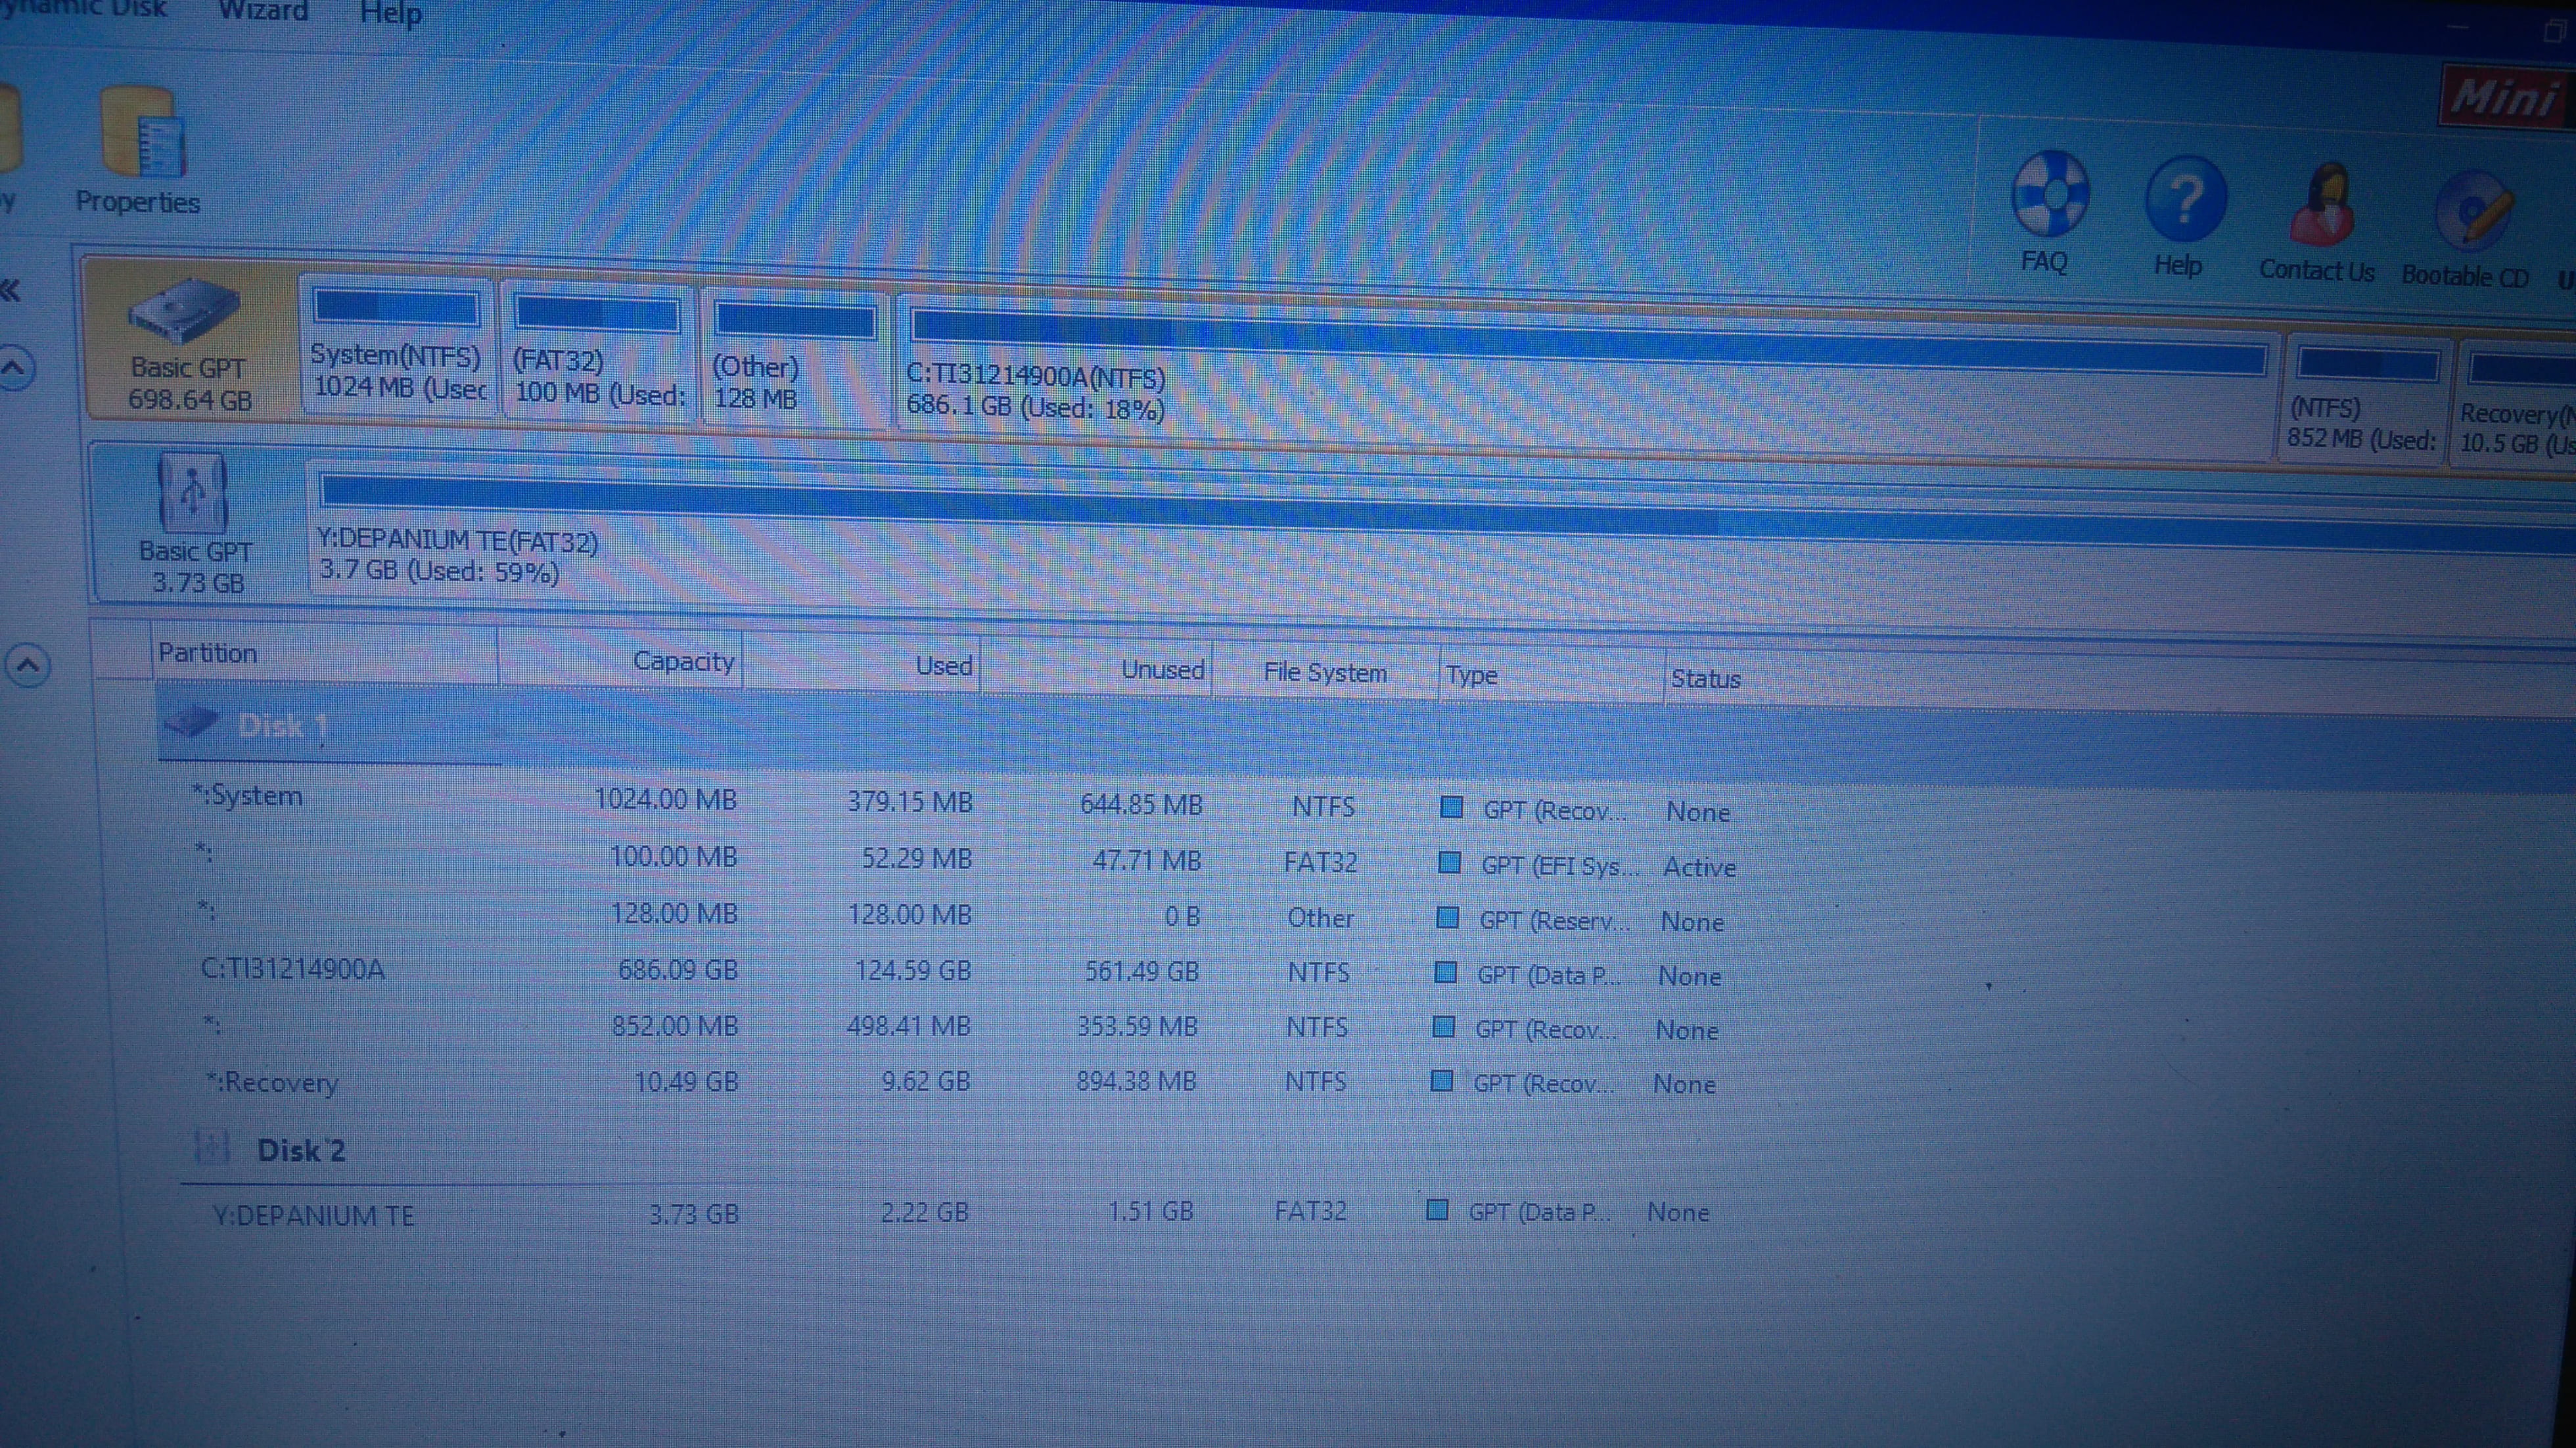Click the 124.59 GB used cell

(x=912, y=970)
